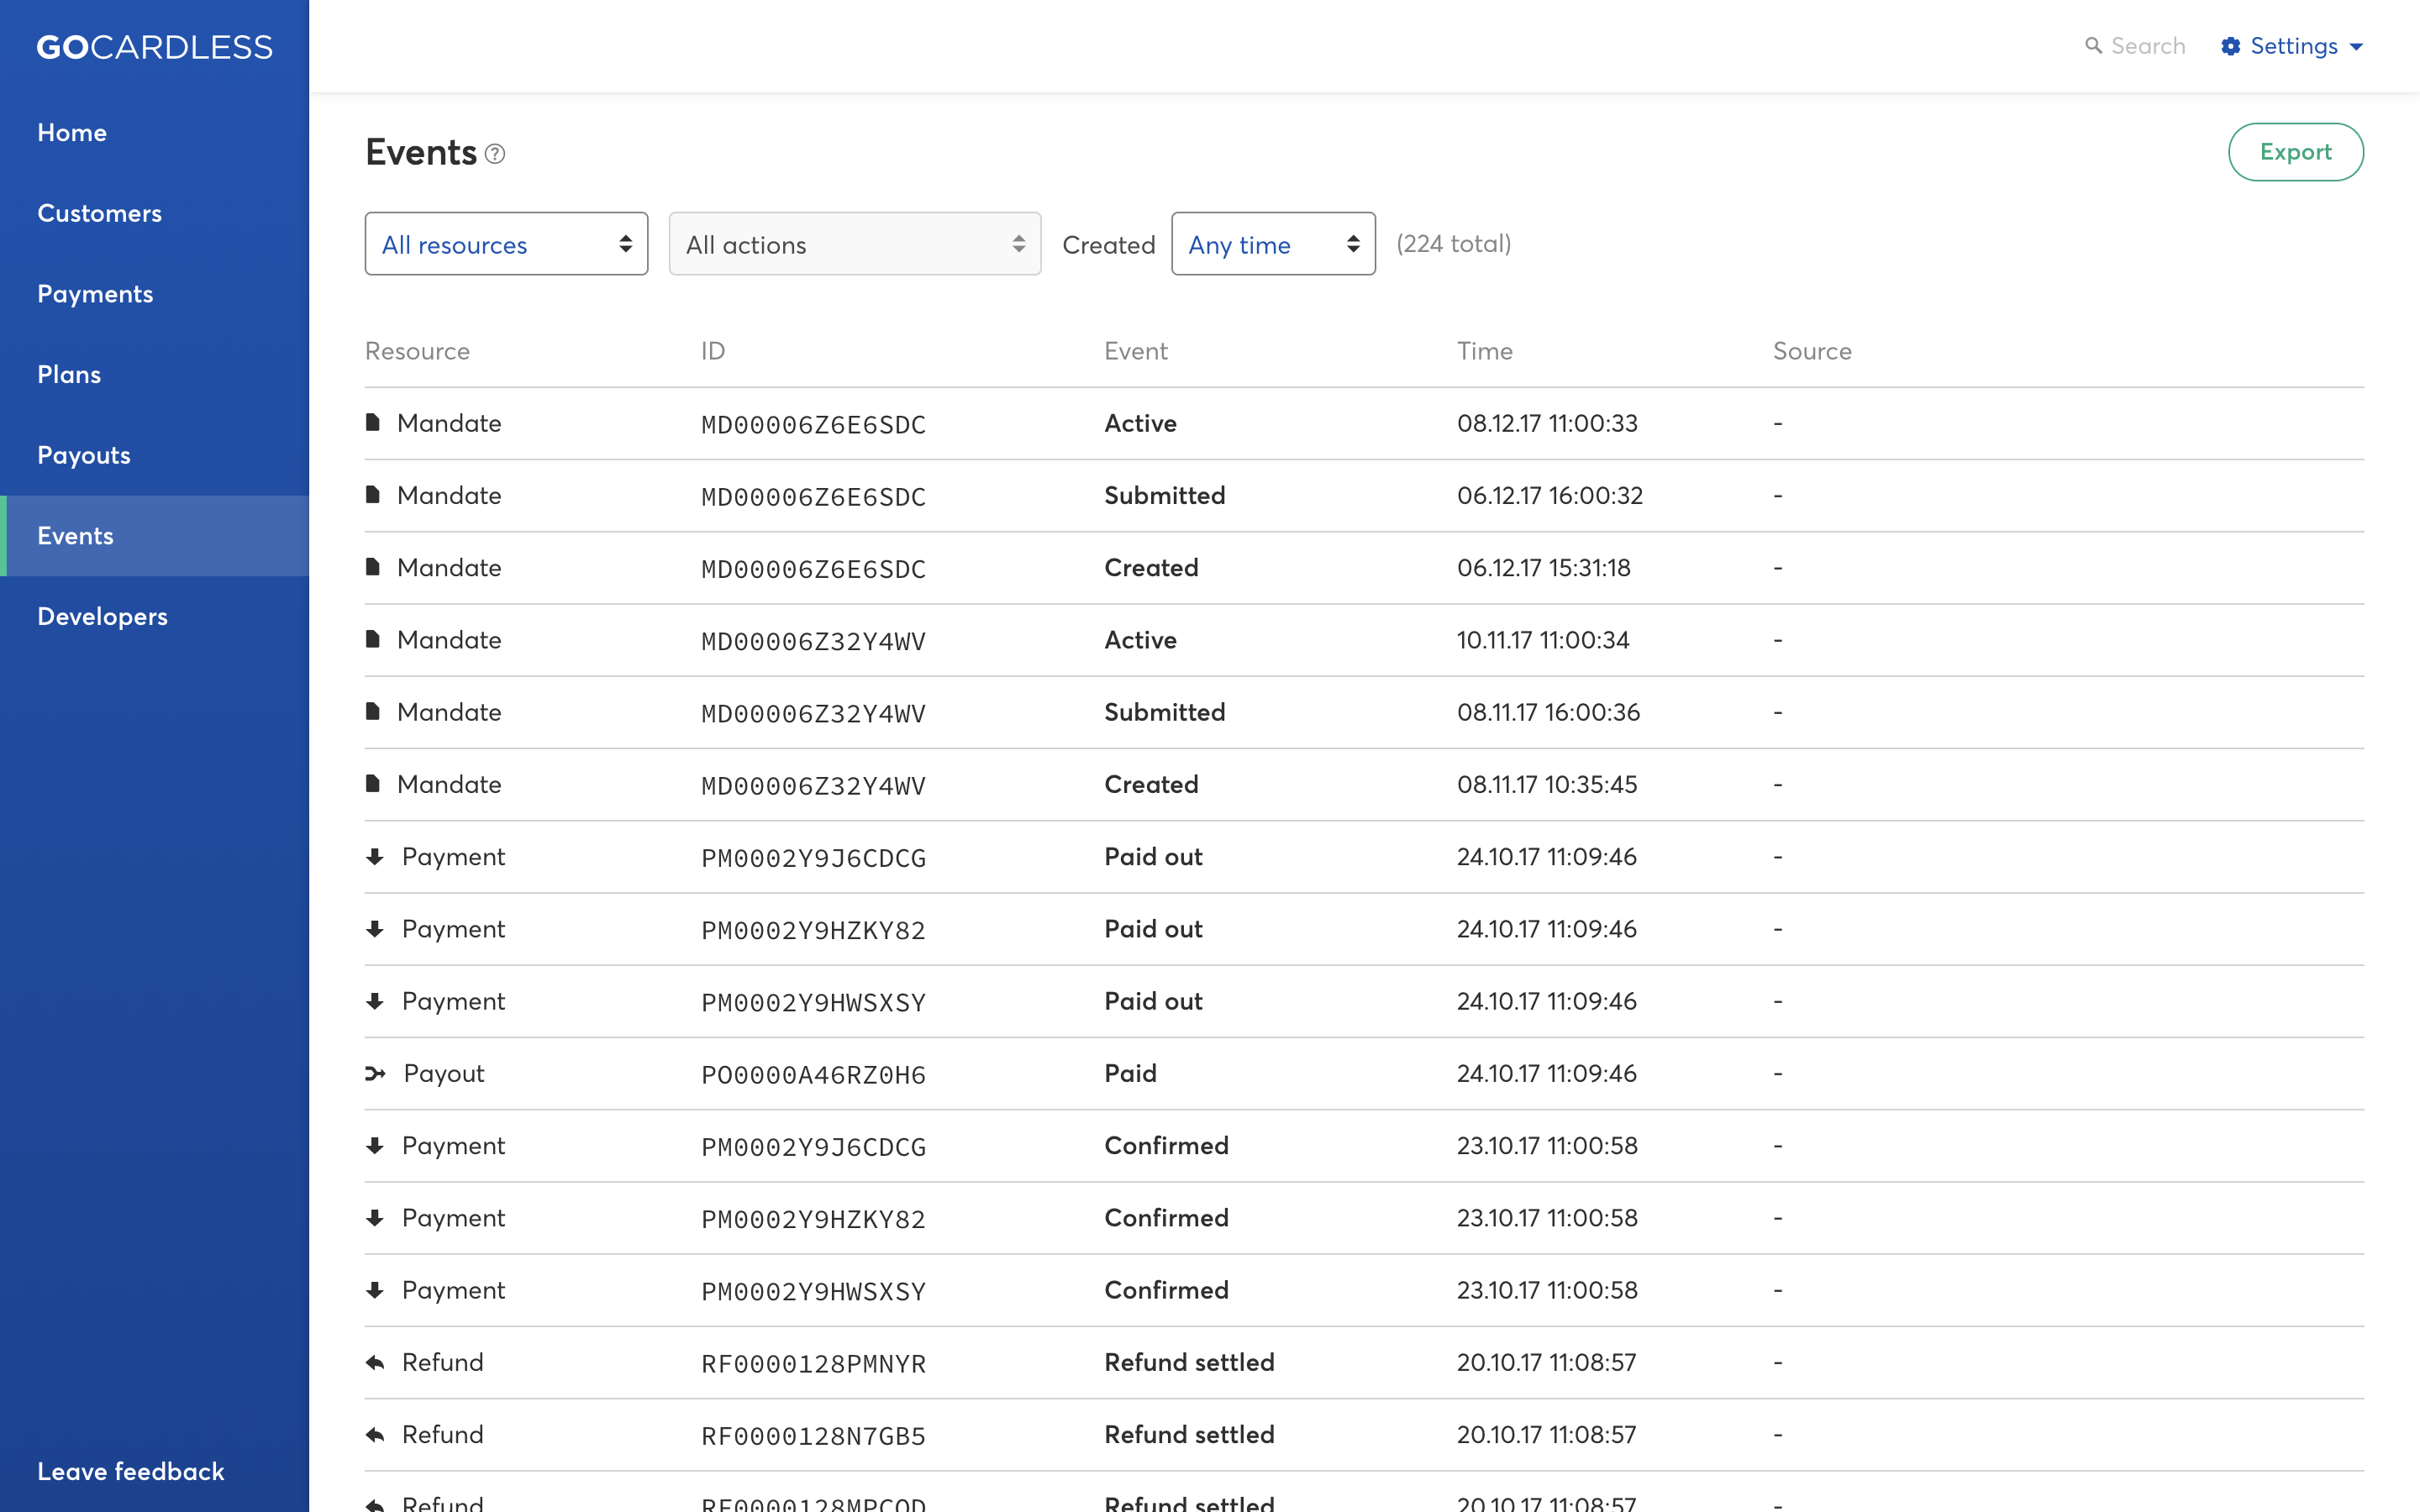Click payout ID PO0000A46RZ0H6
The width and height of the screenshot is (2420, 1512).
pyautogui.click(x=813, y=1074)
